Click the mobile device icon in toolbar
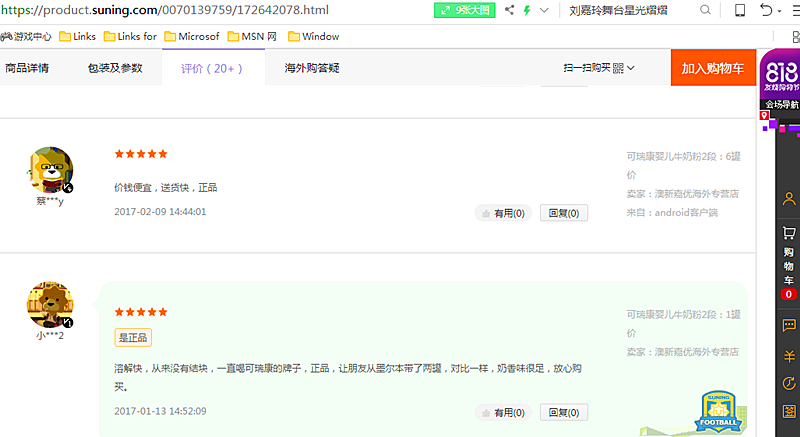 tap(740, 10)
